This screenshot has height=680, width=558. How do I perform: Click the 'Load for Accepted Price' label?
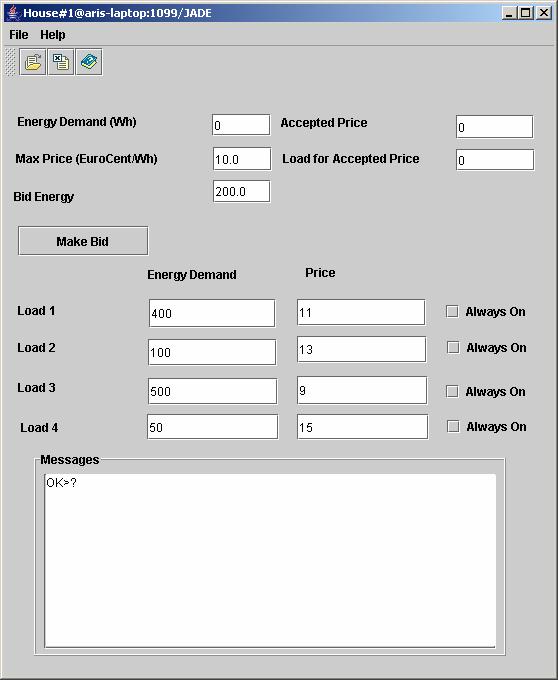350,159
